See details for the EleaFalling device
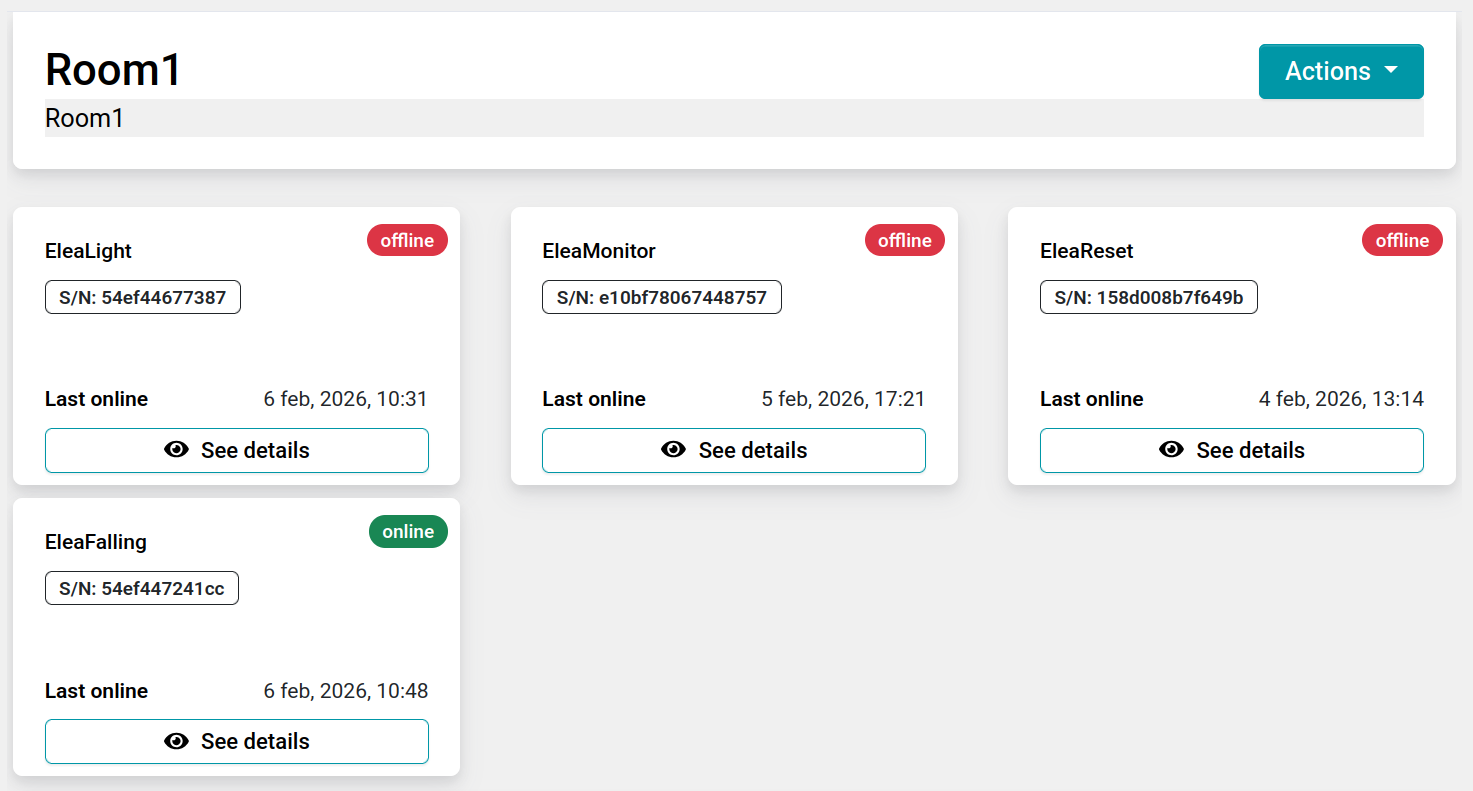Viewport: 1473px width, 791px height. 237,741
